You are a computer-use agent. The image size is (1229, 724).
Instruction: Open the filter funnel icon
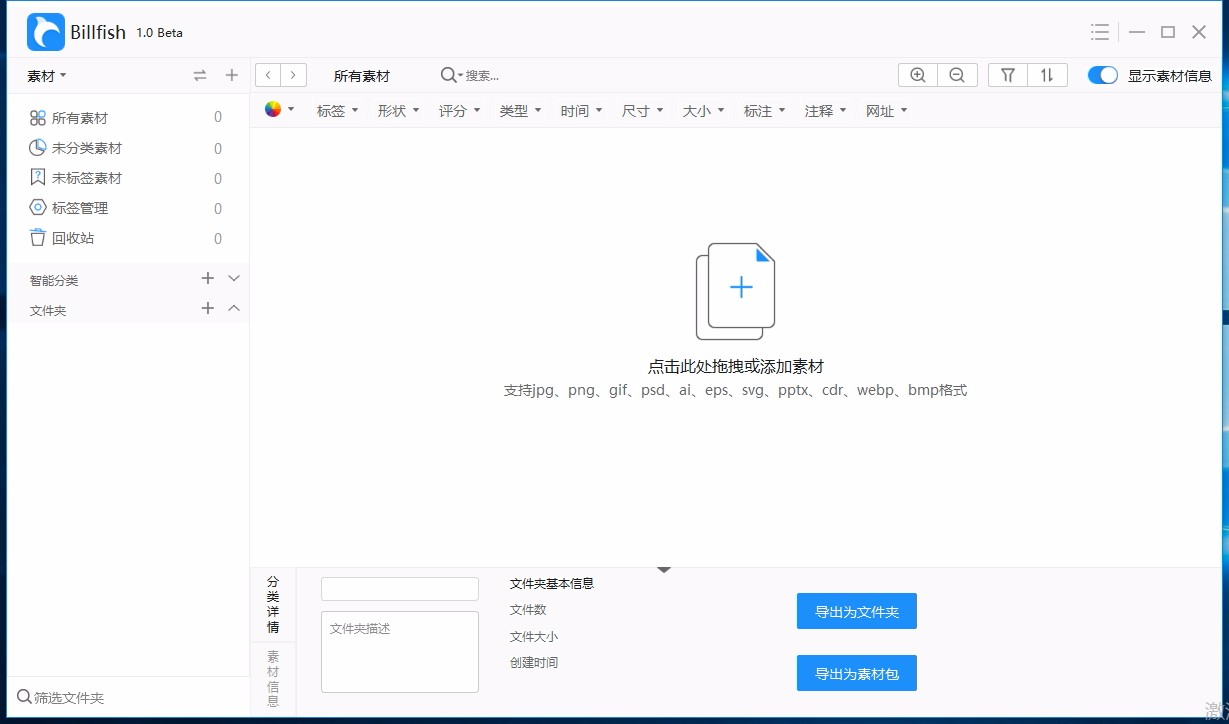pyautogui.click(x=1007, y=74)
